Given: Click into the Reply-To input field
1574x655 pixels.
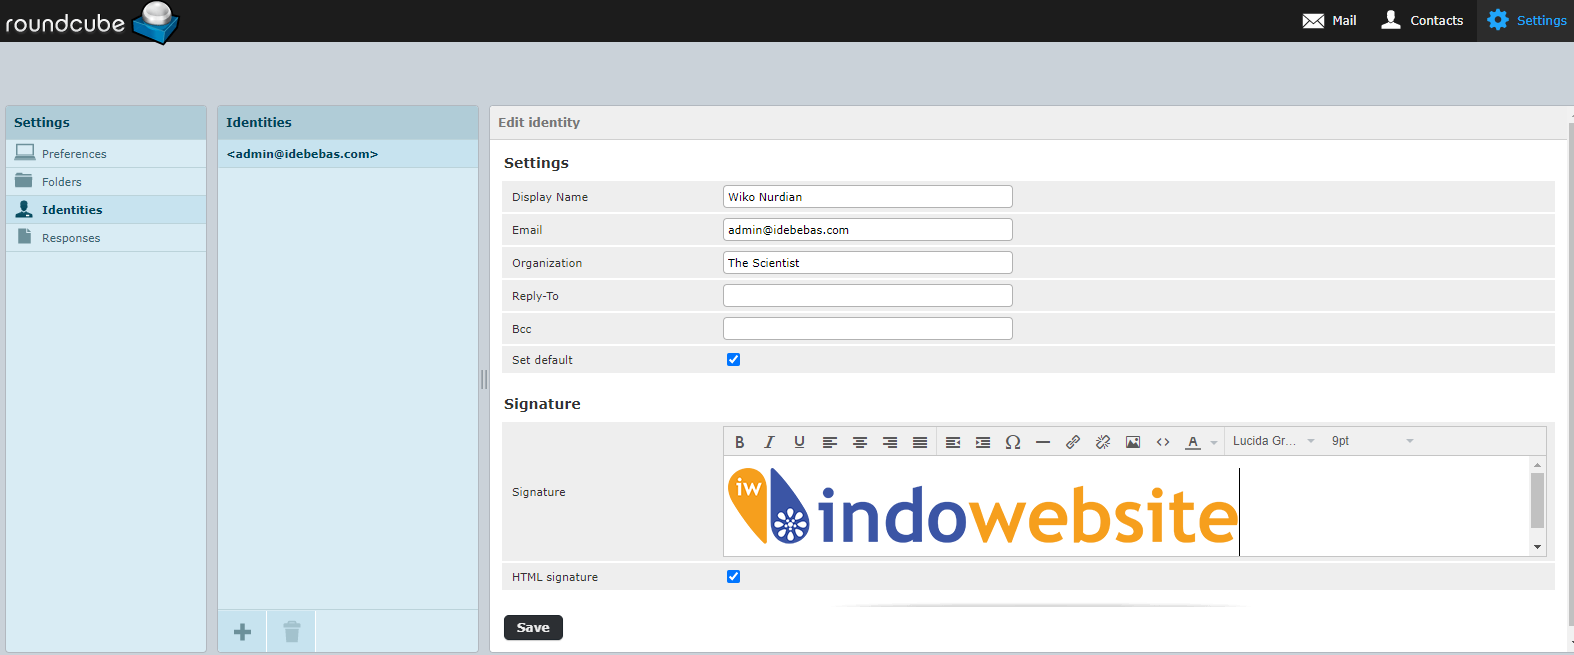Looking at the screenshot, I should pos(867,296).
